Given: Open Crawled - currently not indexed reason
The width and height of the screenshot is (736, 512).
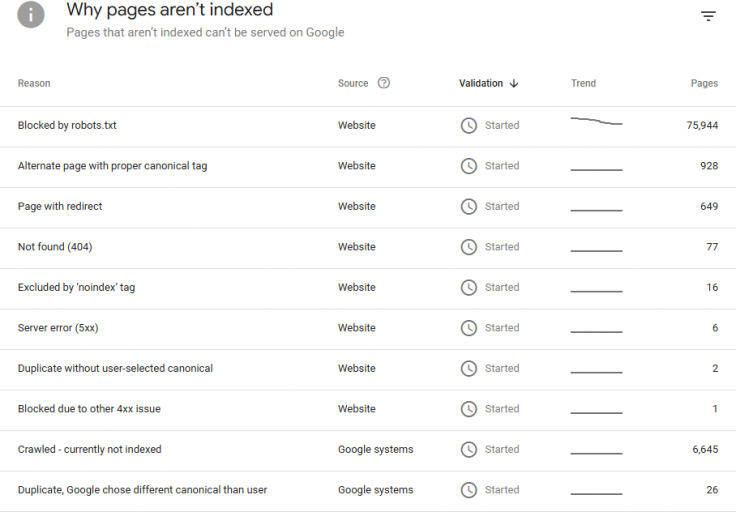Looking at the screenshot, I should pos(89,449).
